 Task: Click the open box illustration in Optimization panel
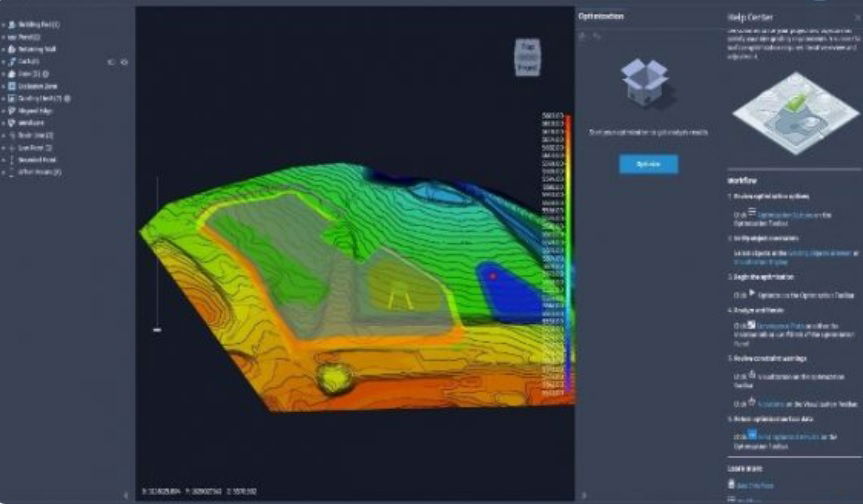tap(644, 83)
